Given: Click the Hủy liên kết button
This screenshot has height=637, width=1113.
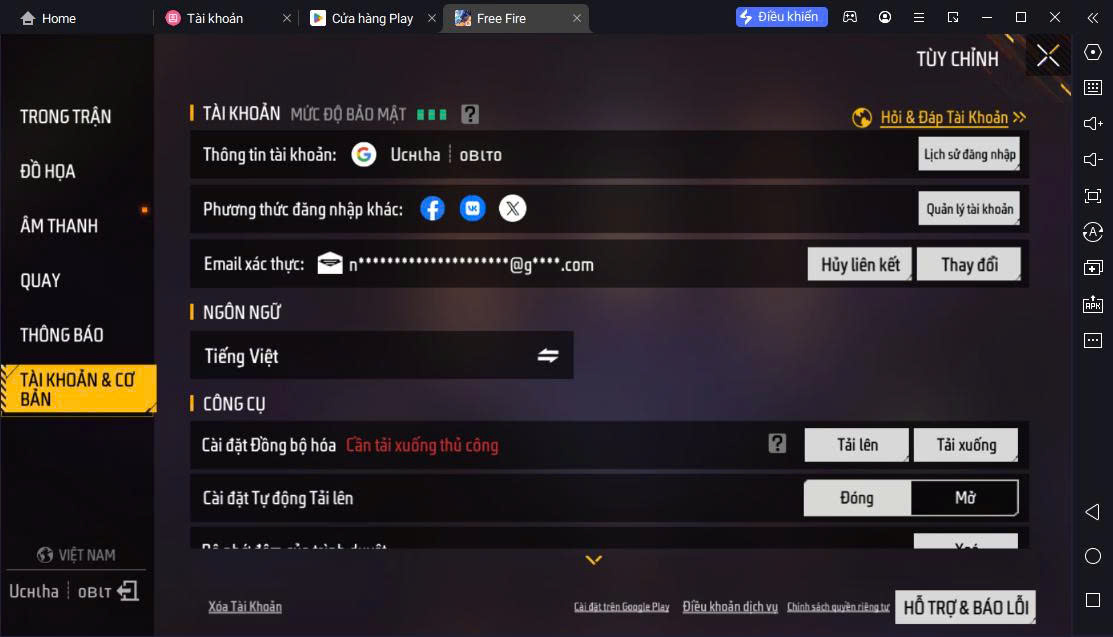Looking at the screenshot, I should (860, 264).
